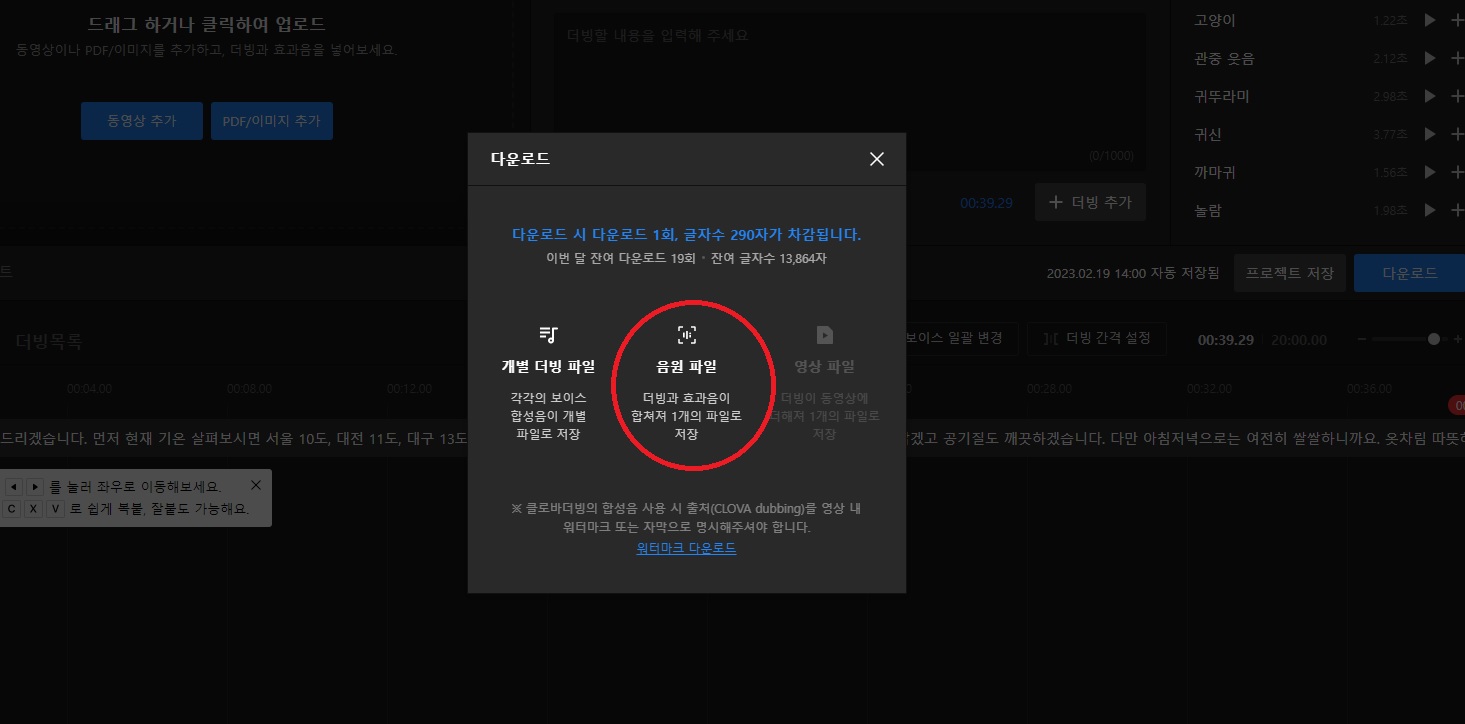Image resolution: width=1465 pixels, height=724 pixels.
Task: Save project via 프로젝트 저장 button
Action: click(1289, 272)
